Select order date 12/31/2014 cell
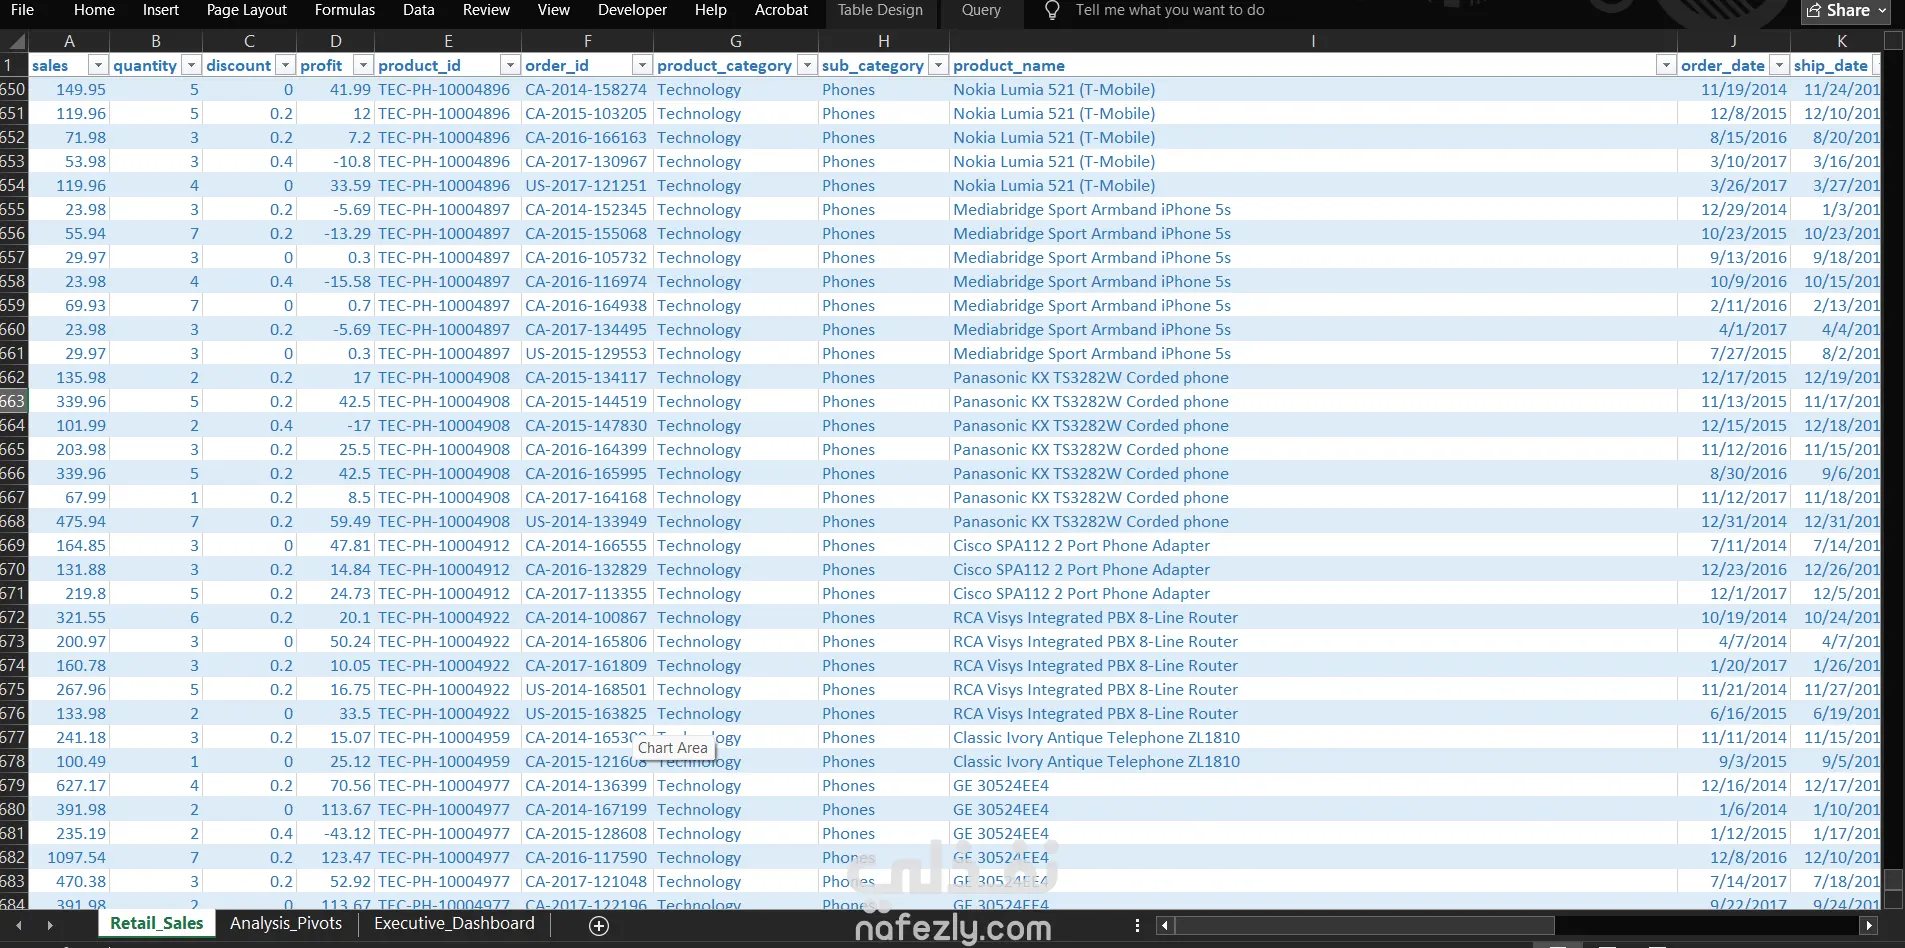 point(1733,521)
